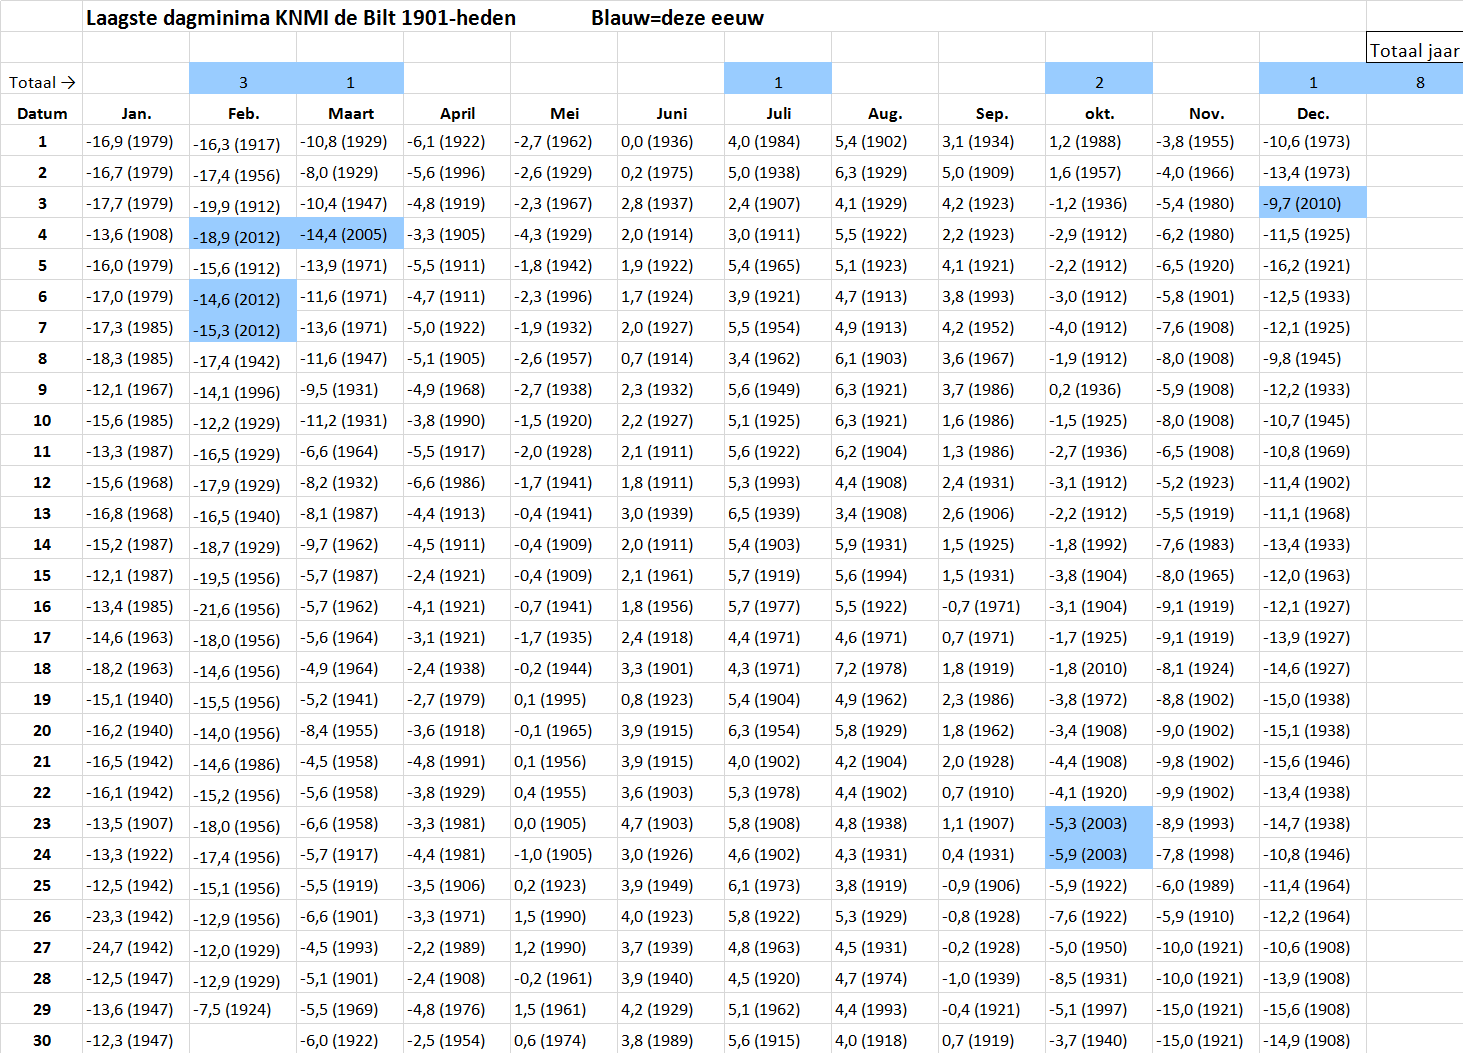Select cell '-7,5 (1924)'

click(243, 1009)
